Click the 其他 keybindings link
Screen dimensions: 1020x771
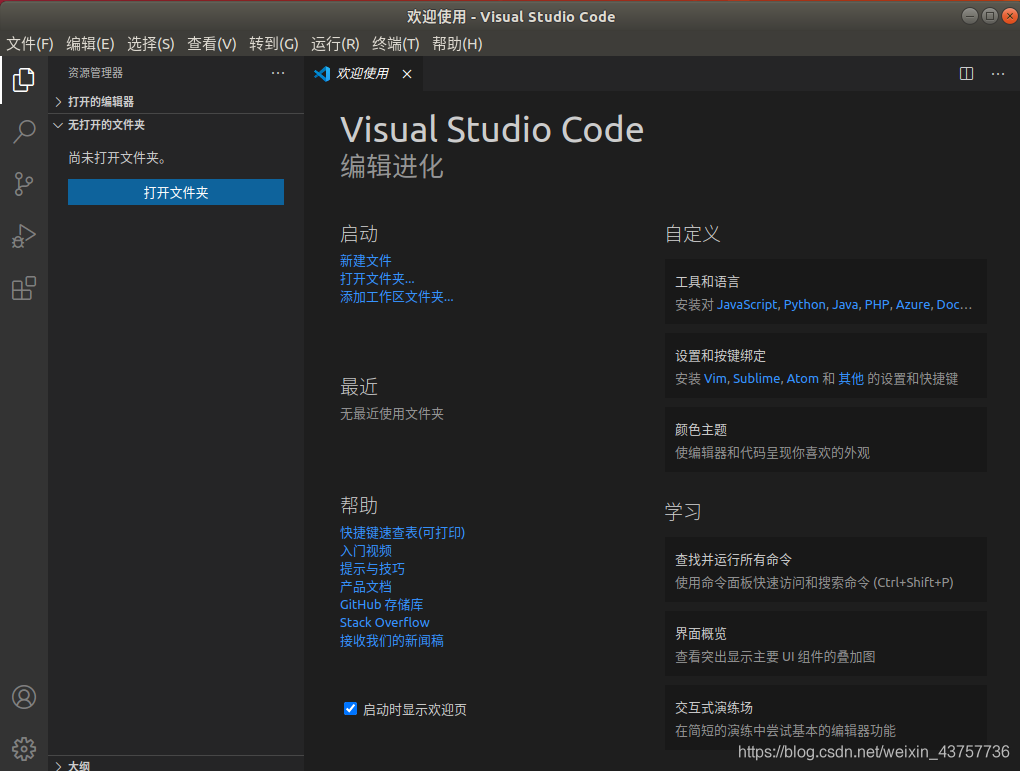(x=851, y=379)
